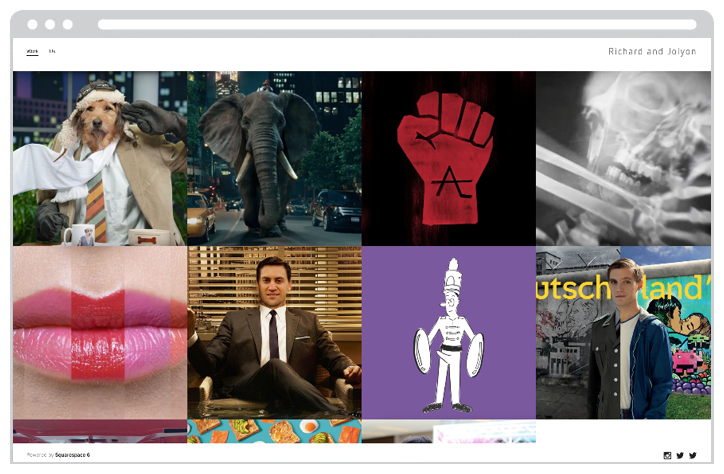Click the rightmost Twitter icon in footer

tap(693, 456)
